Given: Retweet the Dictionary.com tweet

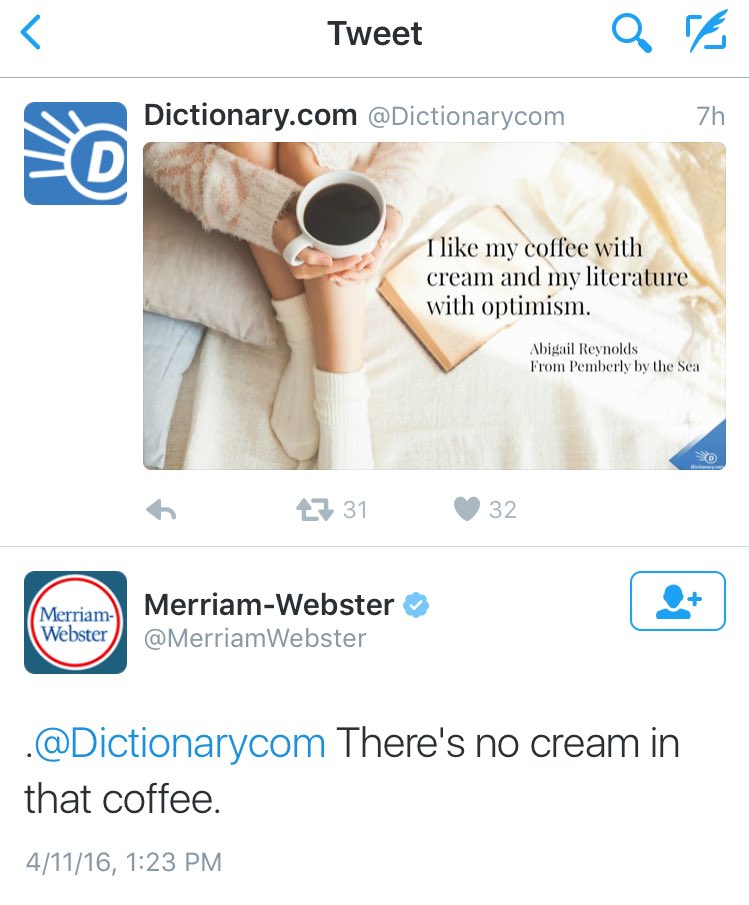Looking at the screenshot, I should [x=314, y=510].
